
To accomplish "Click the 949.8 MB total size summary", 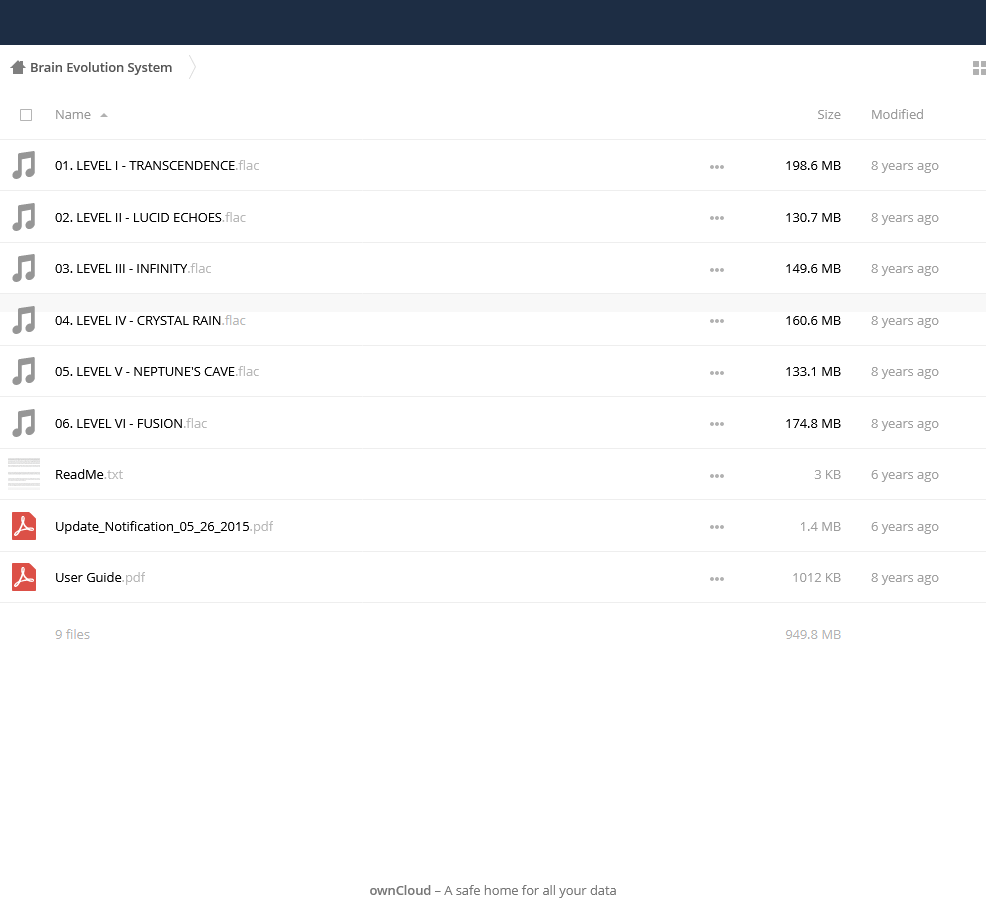I will pyautogui.click(x=812, y=635).
